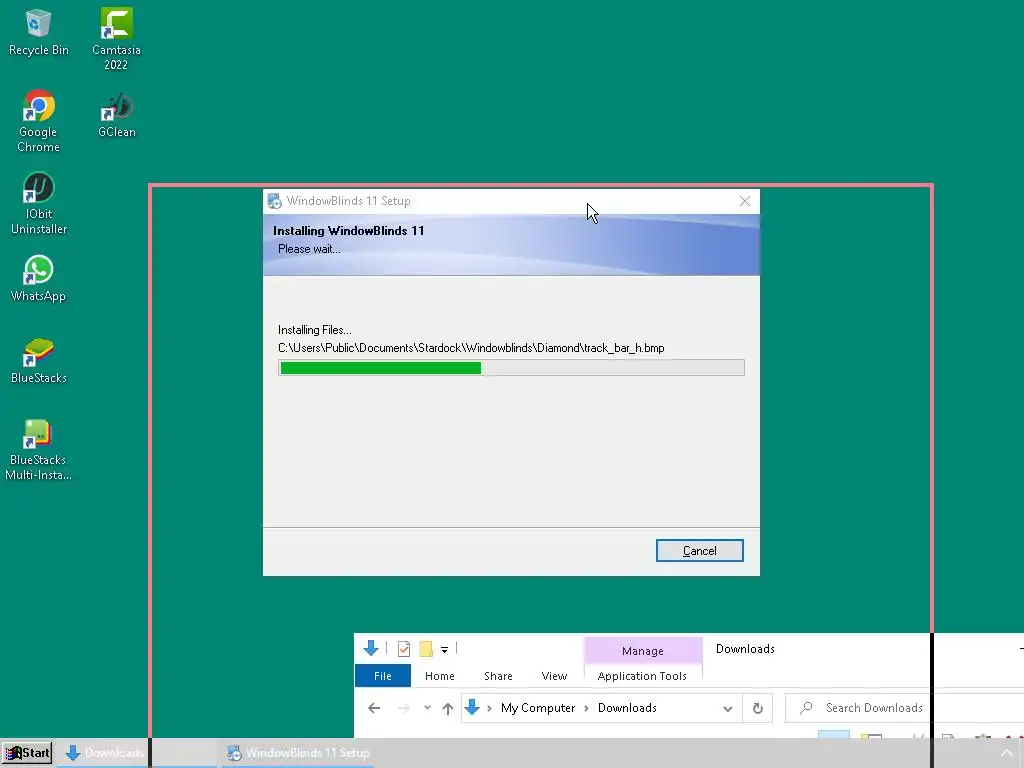Show hidden system tray icons
The height and width of the screenshot is (768, 1024).
tap(1006, 754)
